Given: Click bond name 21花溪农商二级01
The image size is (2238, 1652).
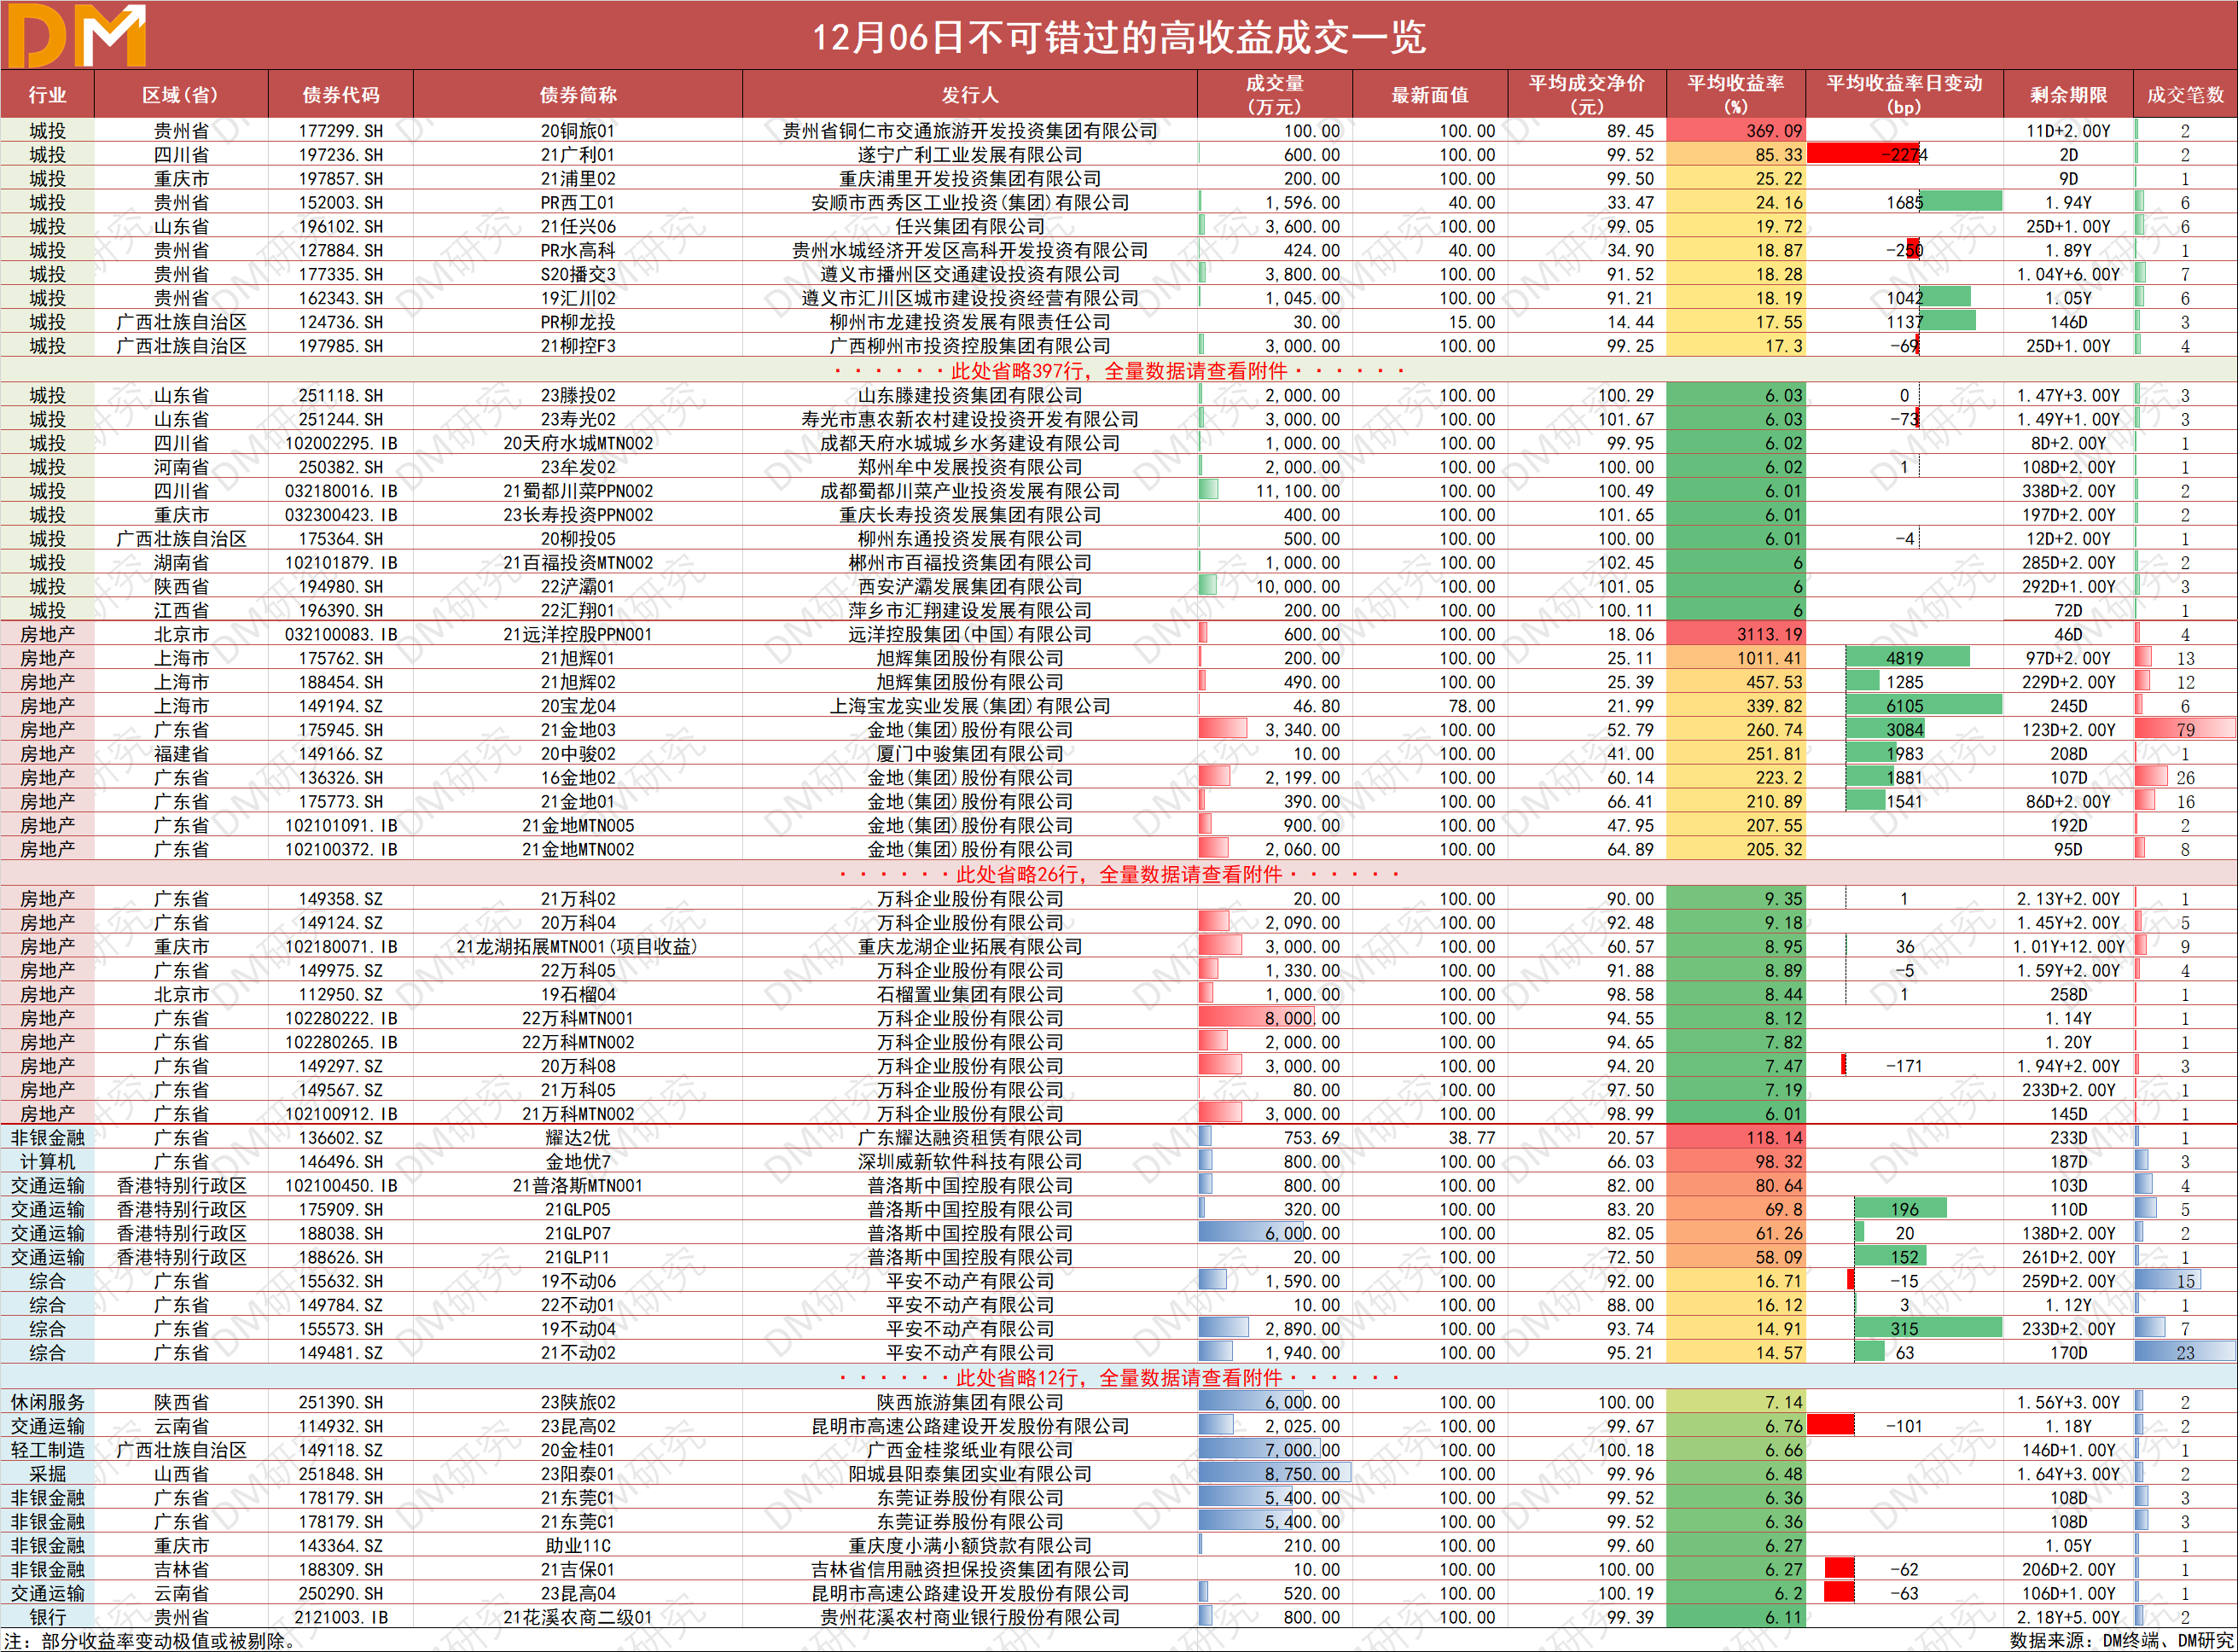Looking at the screenshot, I should point(578,1619).
